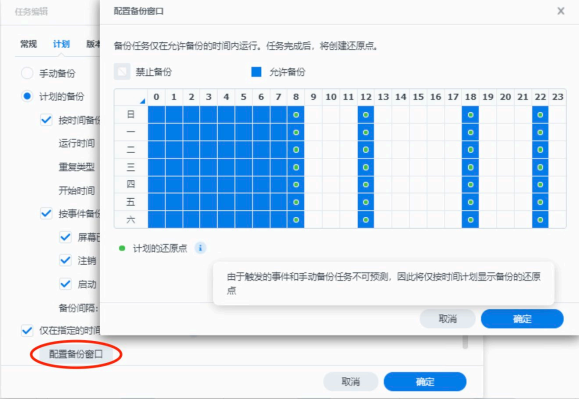Click the restore point dot on Saturday hour 22
Screen dimensions: 581x399
(x=540, y=220)
